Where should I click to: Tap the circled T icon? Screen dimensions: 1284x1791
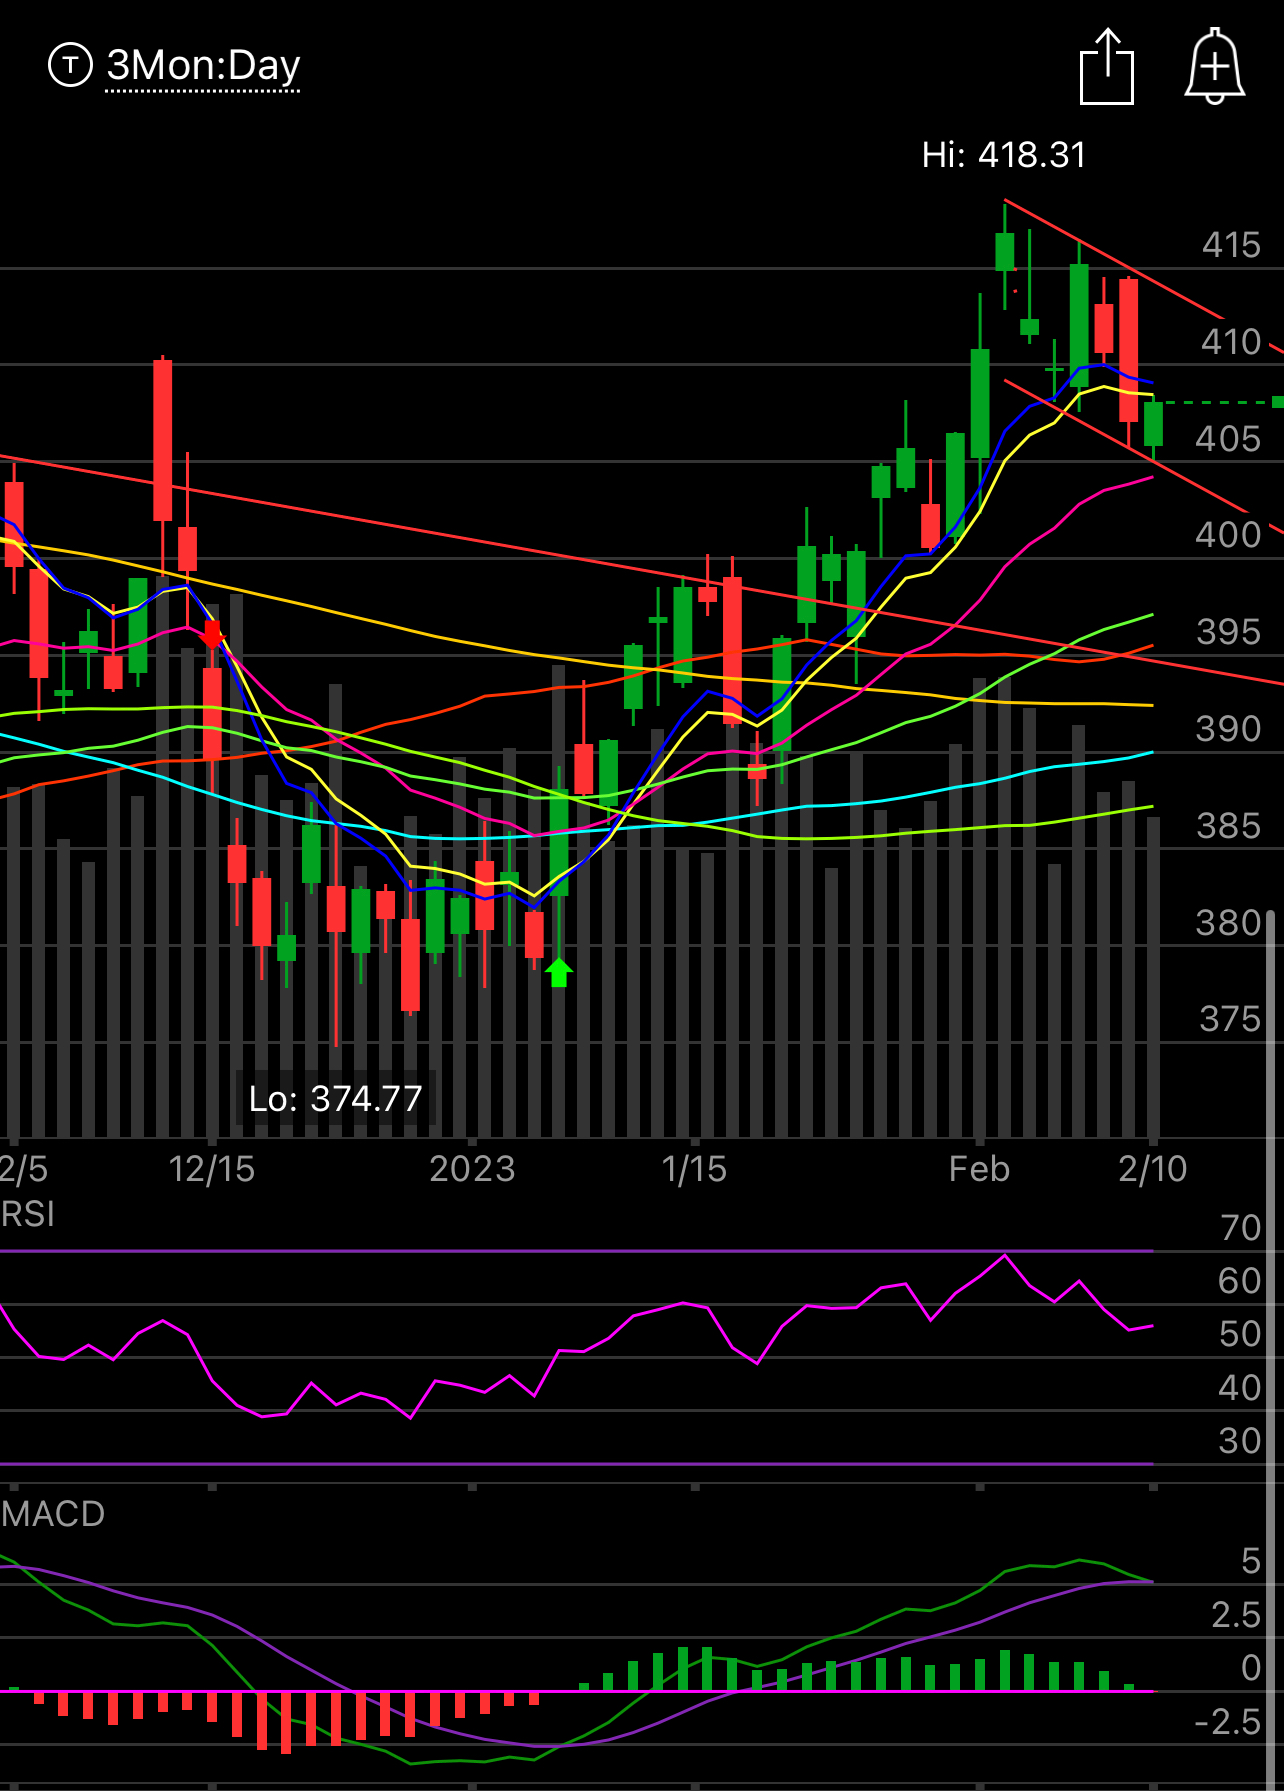pos(70,66)
